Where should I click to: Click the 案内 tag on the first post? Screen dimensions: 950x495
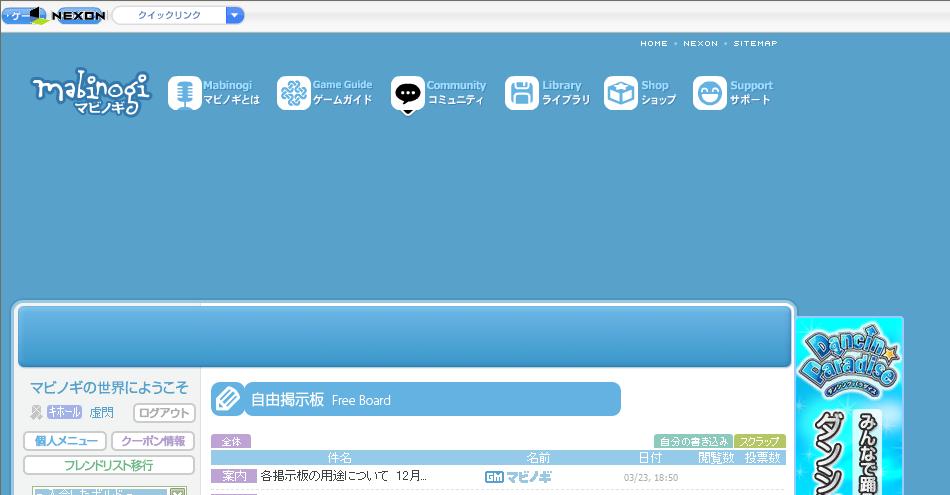pyautogui.click(x=234, y=476)
